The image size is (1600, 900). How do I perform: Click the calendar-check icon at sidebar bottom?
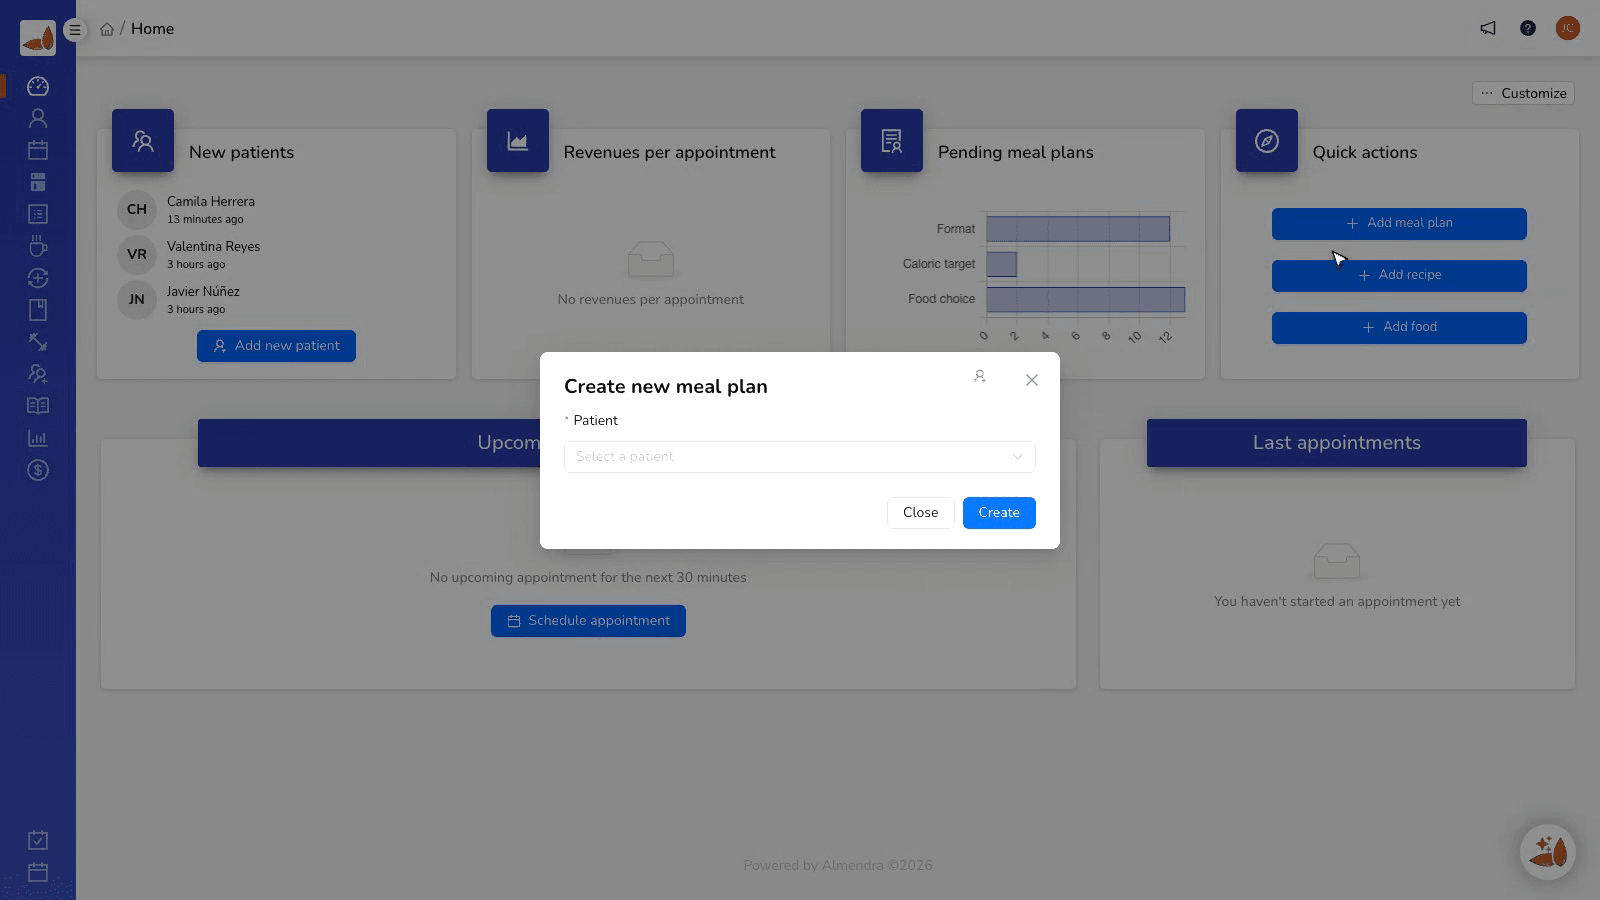38,840
